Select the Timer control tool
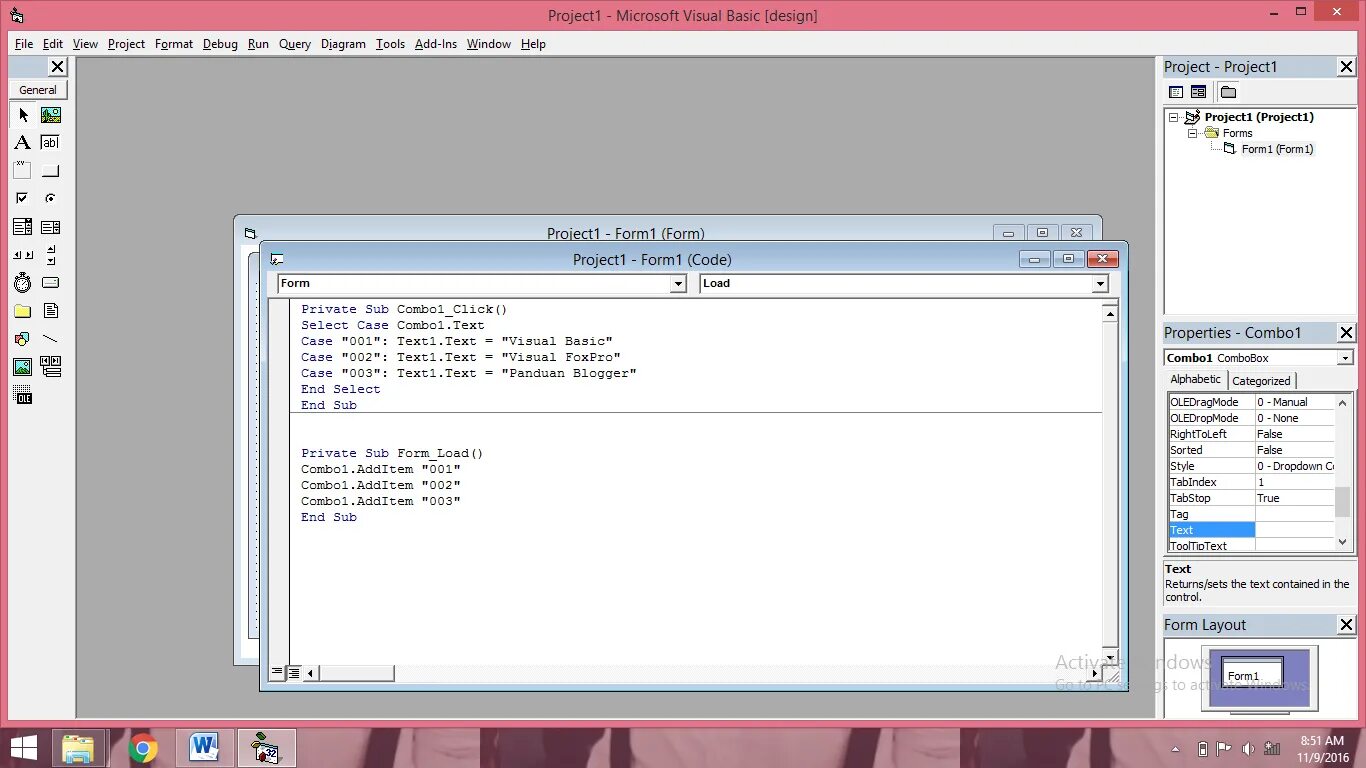Image resolution: width=1366 pixels, height=768 pixels. (x=23, y=283)
